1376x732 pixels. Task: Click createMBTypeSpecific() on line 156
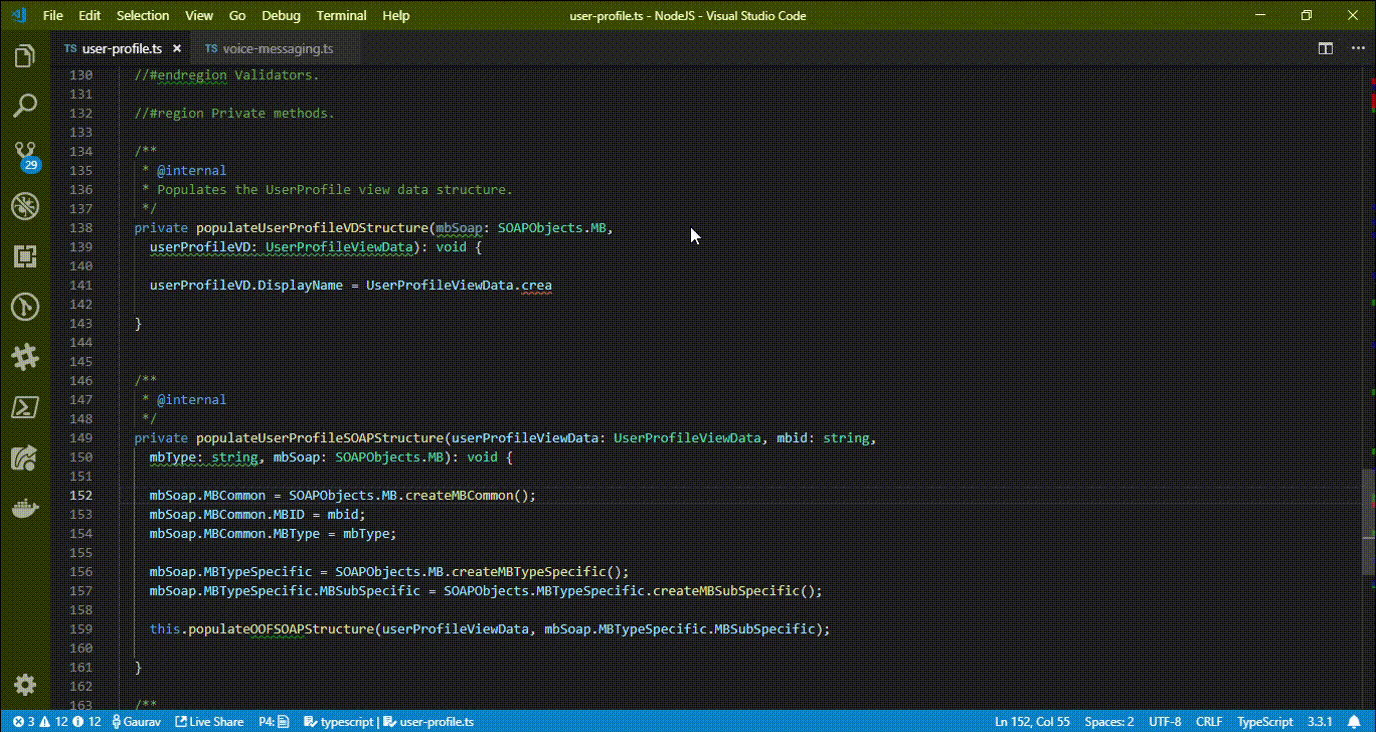tap(540, 572)
